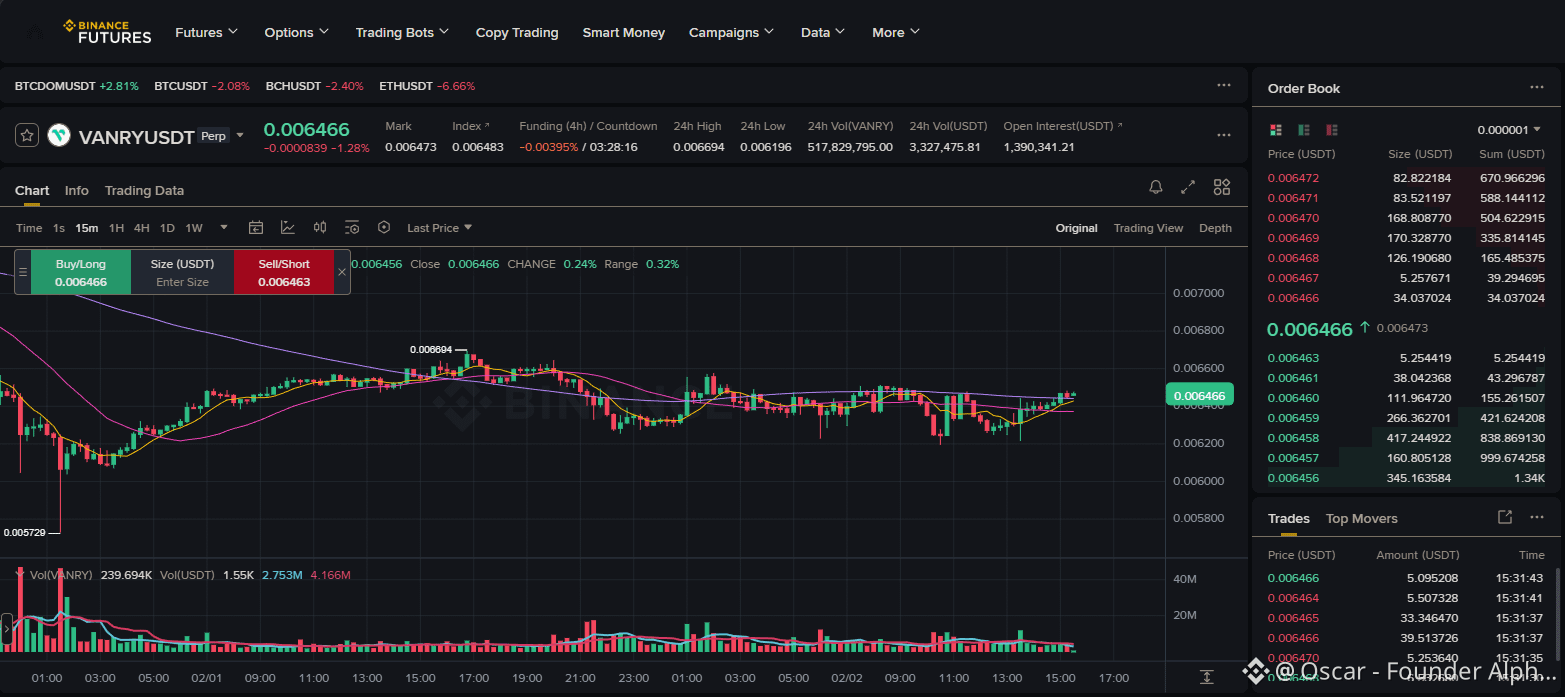Switch to the Trading Data tab
1565x697 pixels.
[x=144, y=190]
